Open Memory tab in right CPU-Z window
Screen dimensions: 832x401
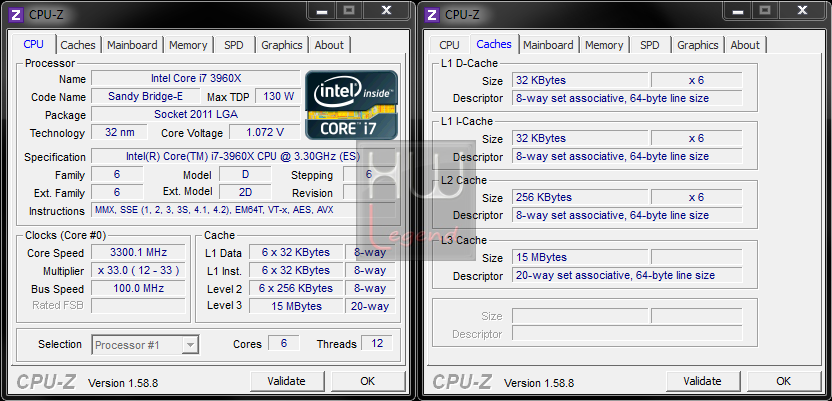click(x=604, y=45)
